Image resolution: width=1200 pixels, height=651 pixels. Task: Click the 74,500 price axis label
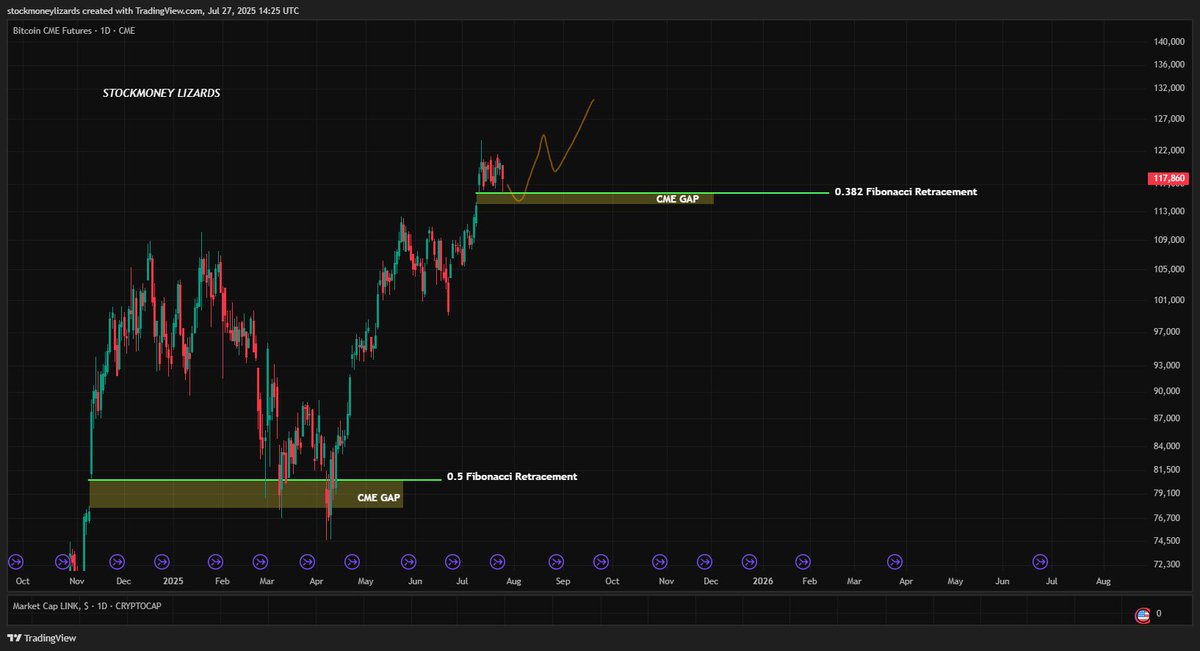point(1166,541)
